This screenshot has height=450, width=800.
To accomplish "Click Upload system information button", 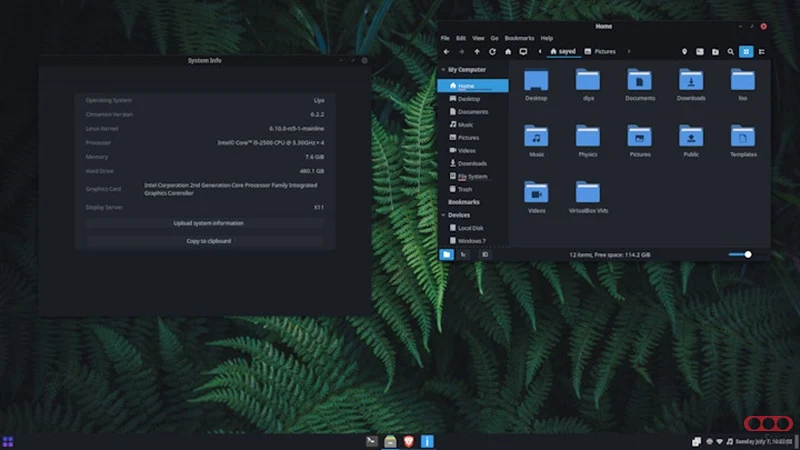I will (x=203, y=223).
